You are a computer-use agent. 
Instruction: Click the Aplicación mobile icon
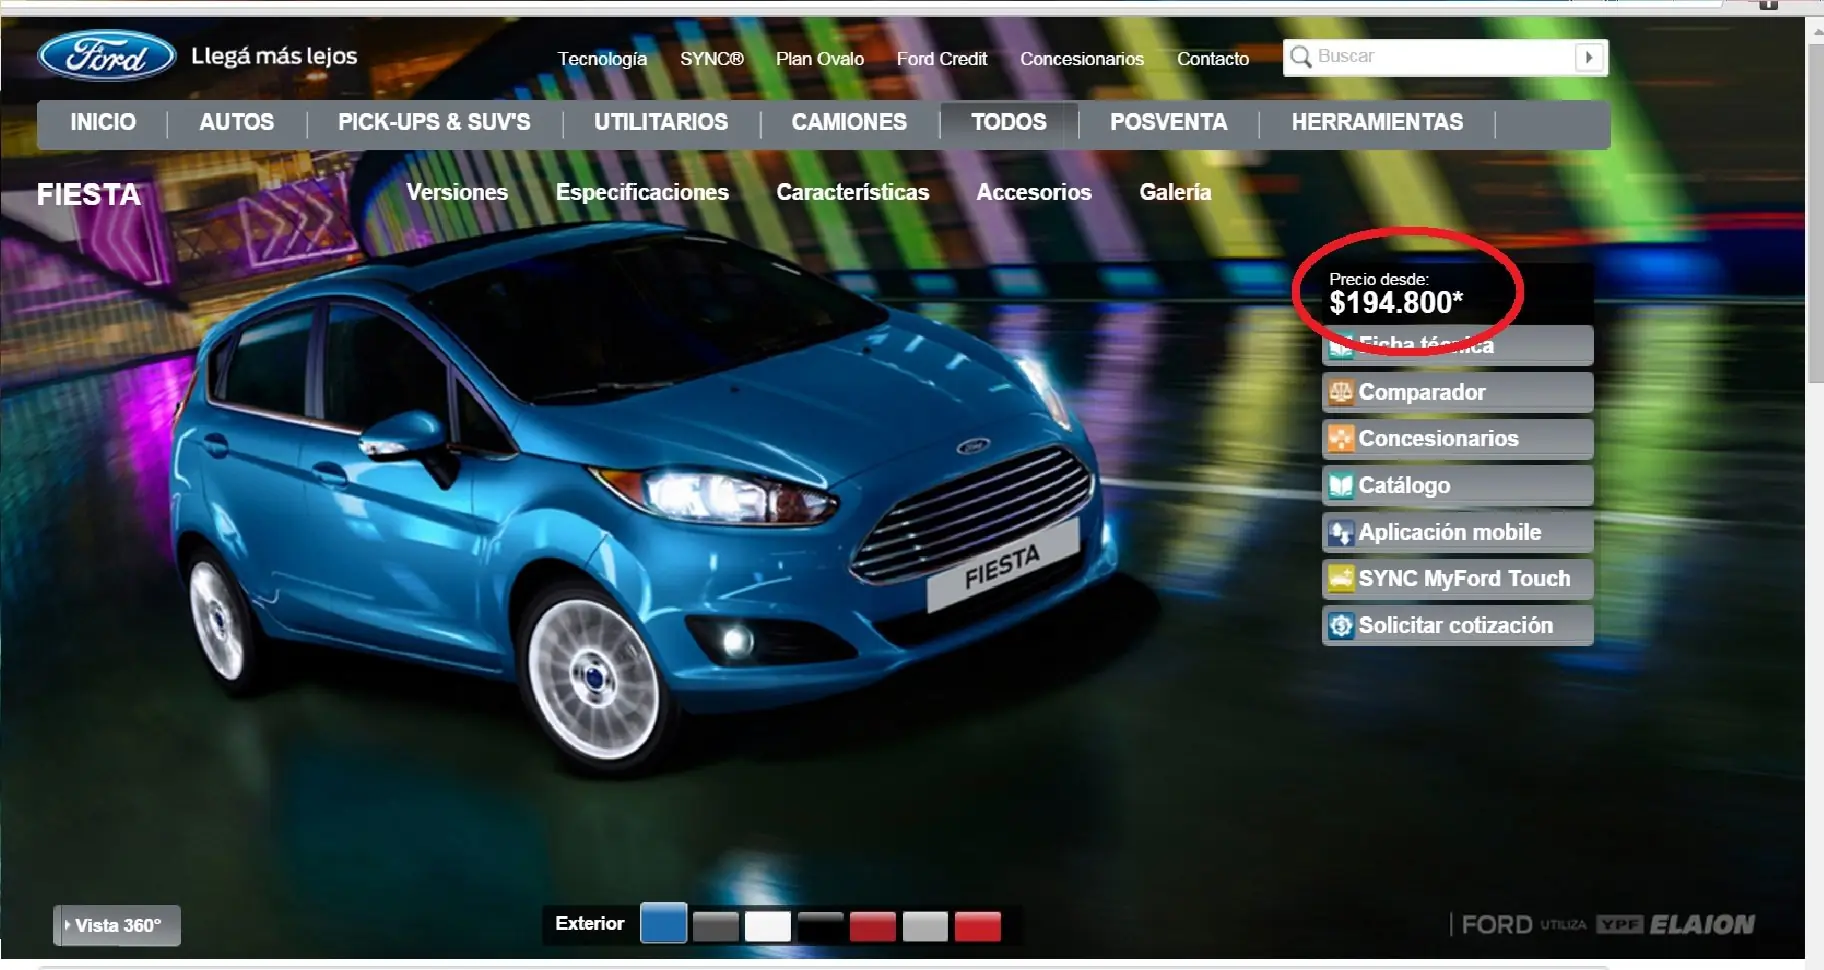[x=1340, y=532]
